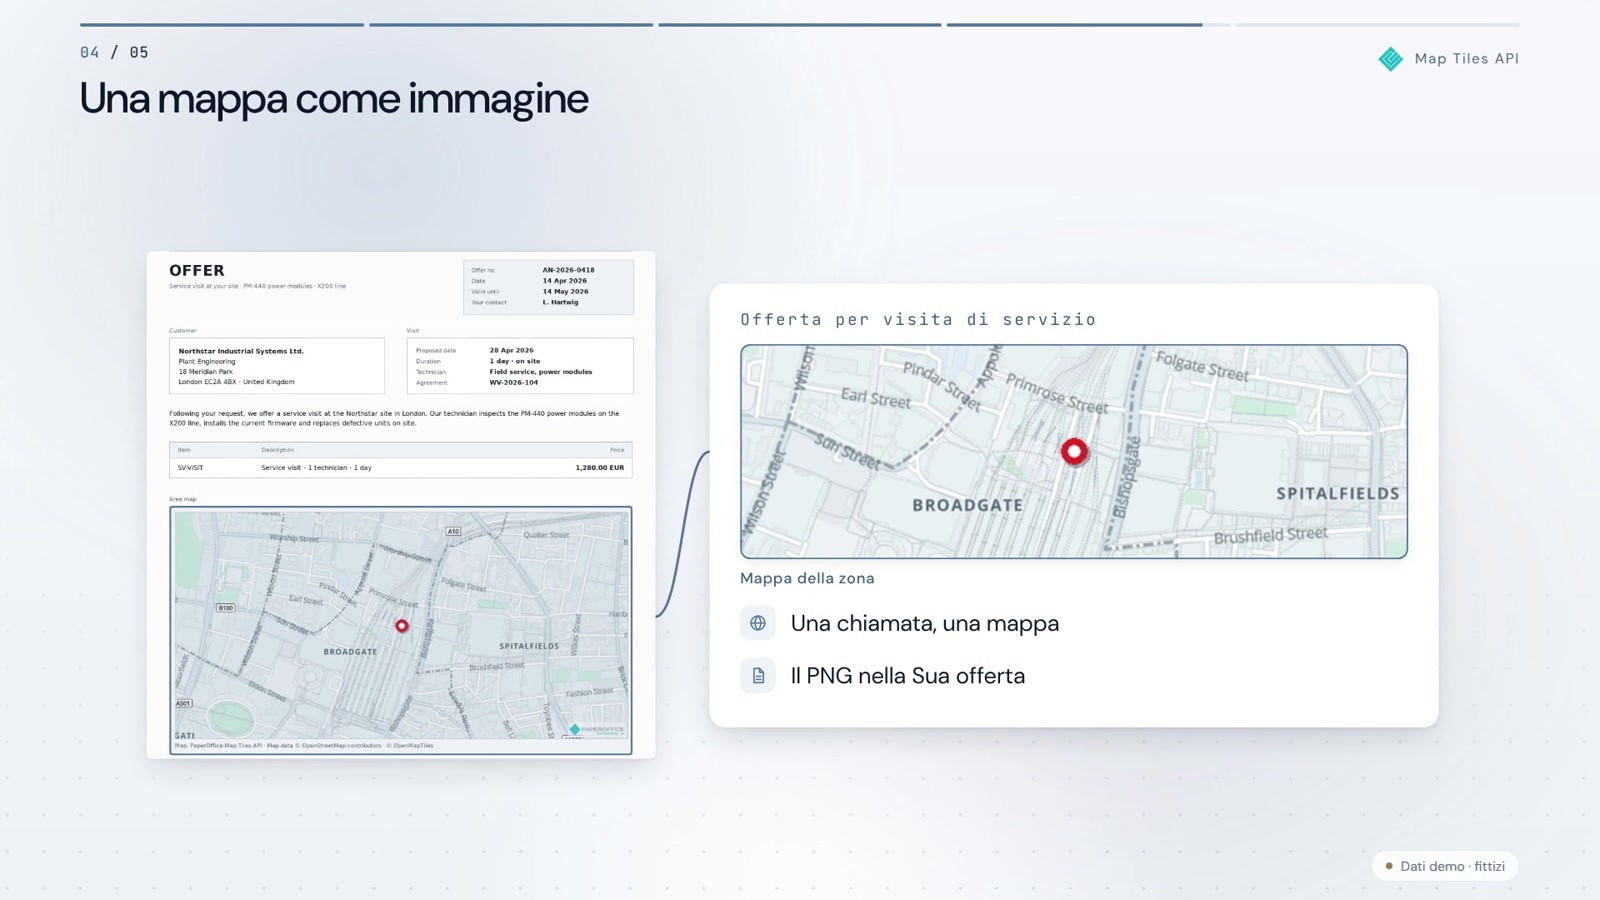The image size is (1600, 900).
Task: Click the title Una mappa come immagine
Action: pyautogui.click(x=334, y=98)
